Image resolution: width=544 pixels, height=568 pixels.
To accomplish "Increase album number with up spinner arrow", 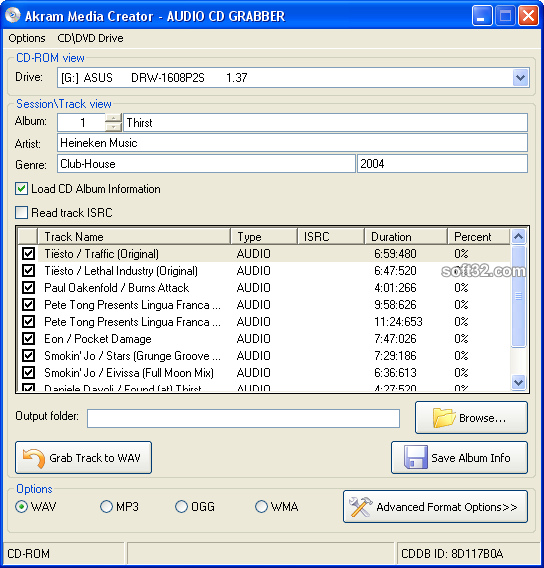I will (113, 118).
